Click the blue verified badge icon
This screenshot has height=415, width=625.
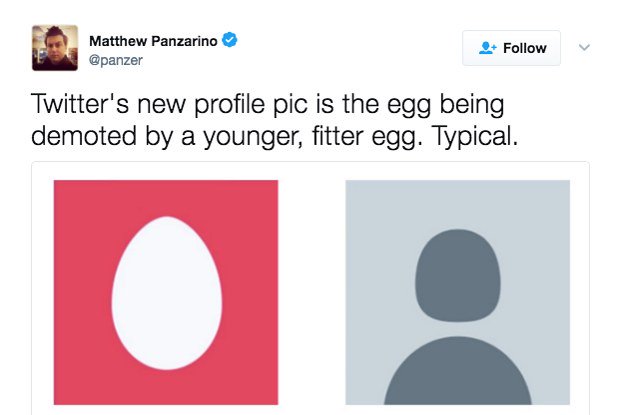[x=230, y=40]
